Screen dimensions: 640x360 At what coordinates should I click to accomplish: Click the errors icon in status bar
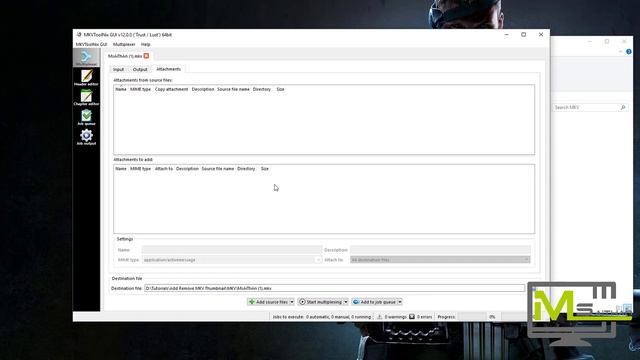(412, 317)
